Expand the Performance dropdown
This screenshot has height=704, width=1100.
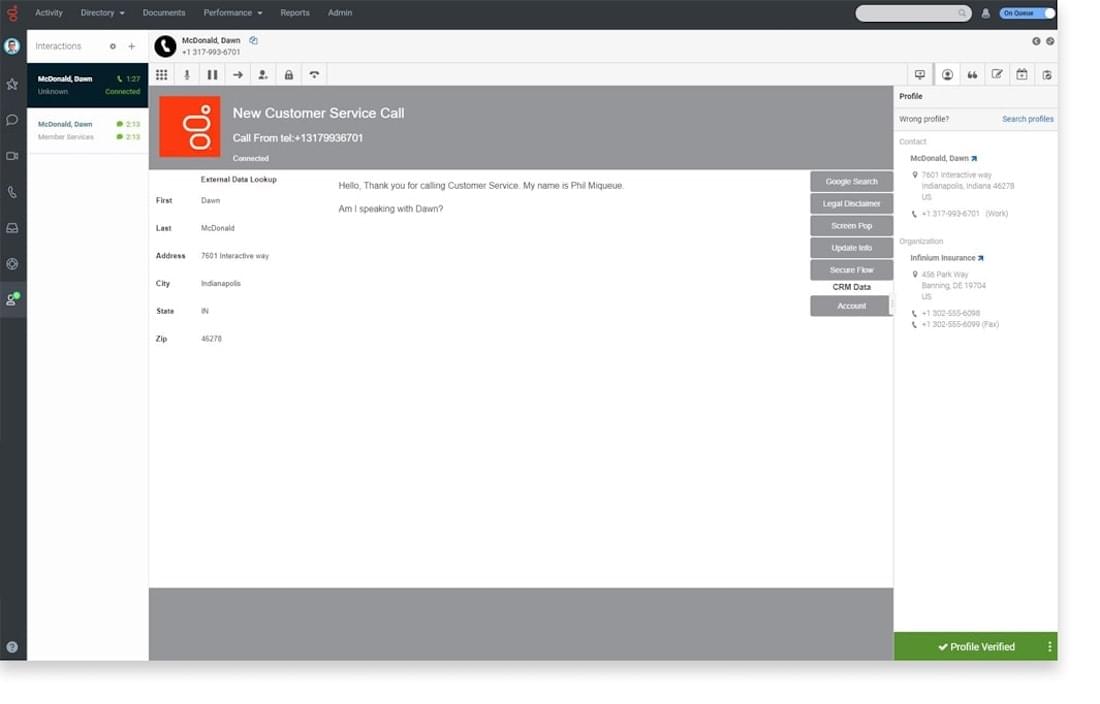click(x=232, y=12)
